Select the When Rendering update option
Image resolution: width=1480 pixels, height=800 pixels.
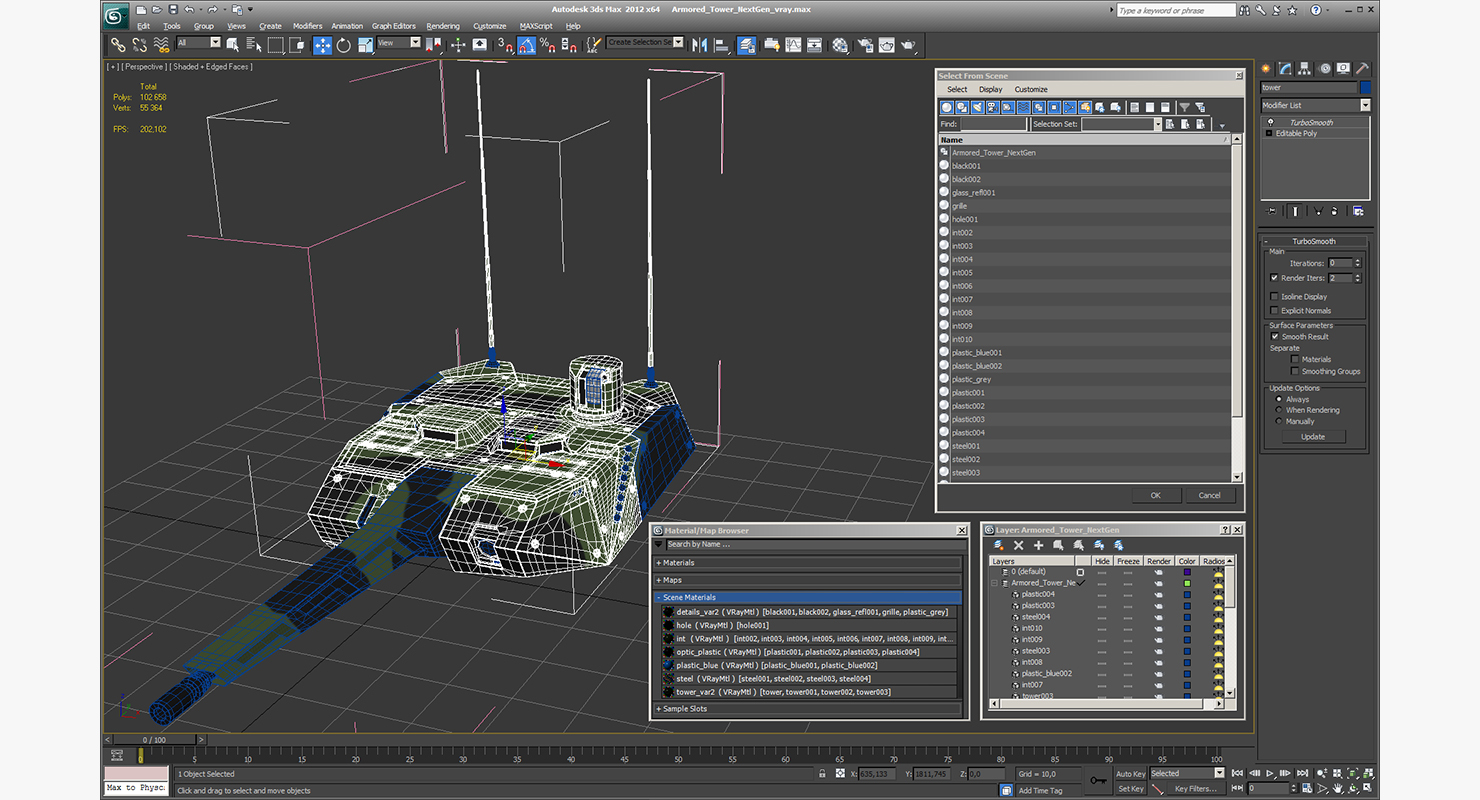click(1279, 410)
